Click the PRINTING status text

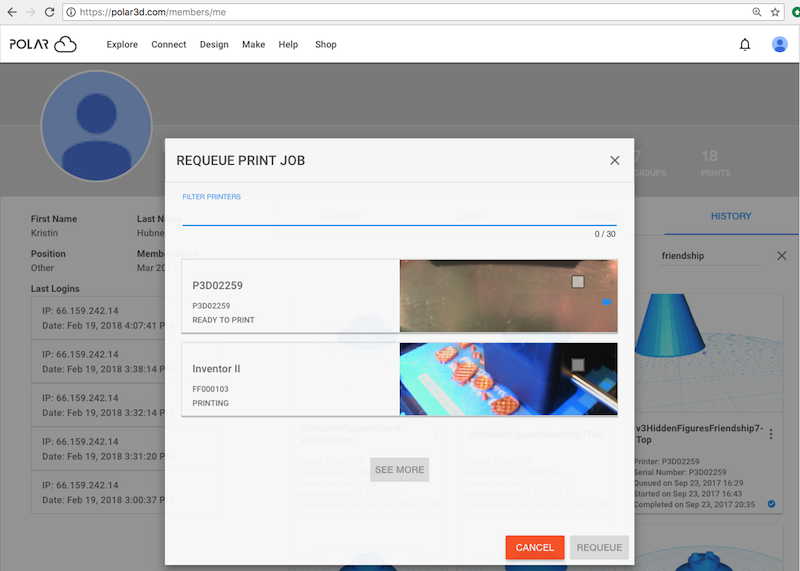click(210, 403)
